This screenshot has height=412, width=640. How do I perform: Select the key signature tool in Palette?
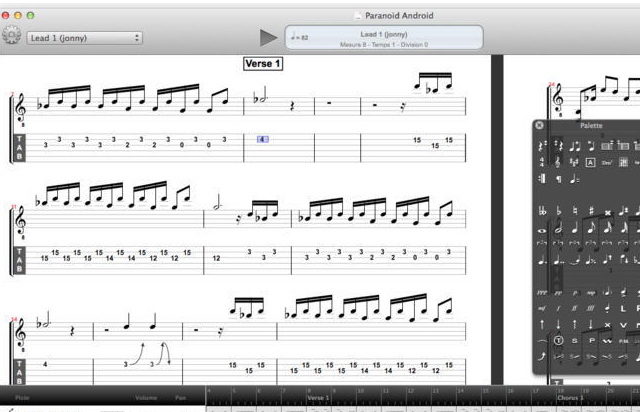click(x=574, y=162)
